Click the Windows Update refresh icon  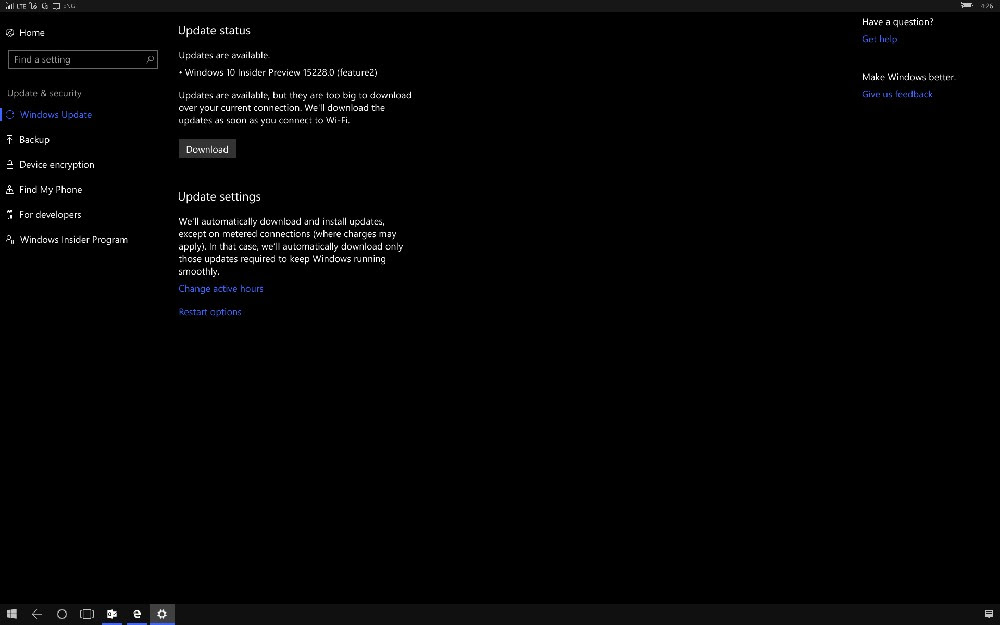coord(10,115)
